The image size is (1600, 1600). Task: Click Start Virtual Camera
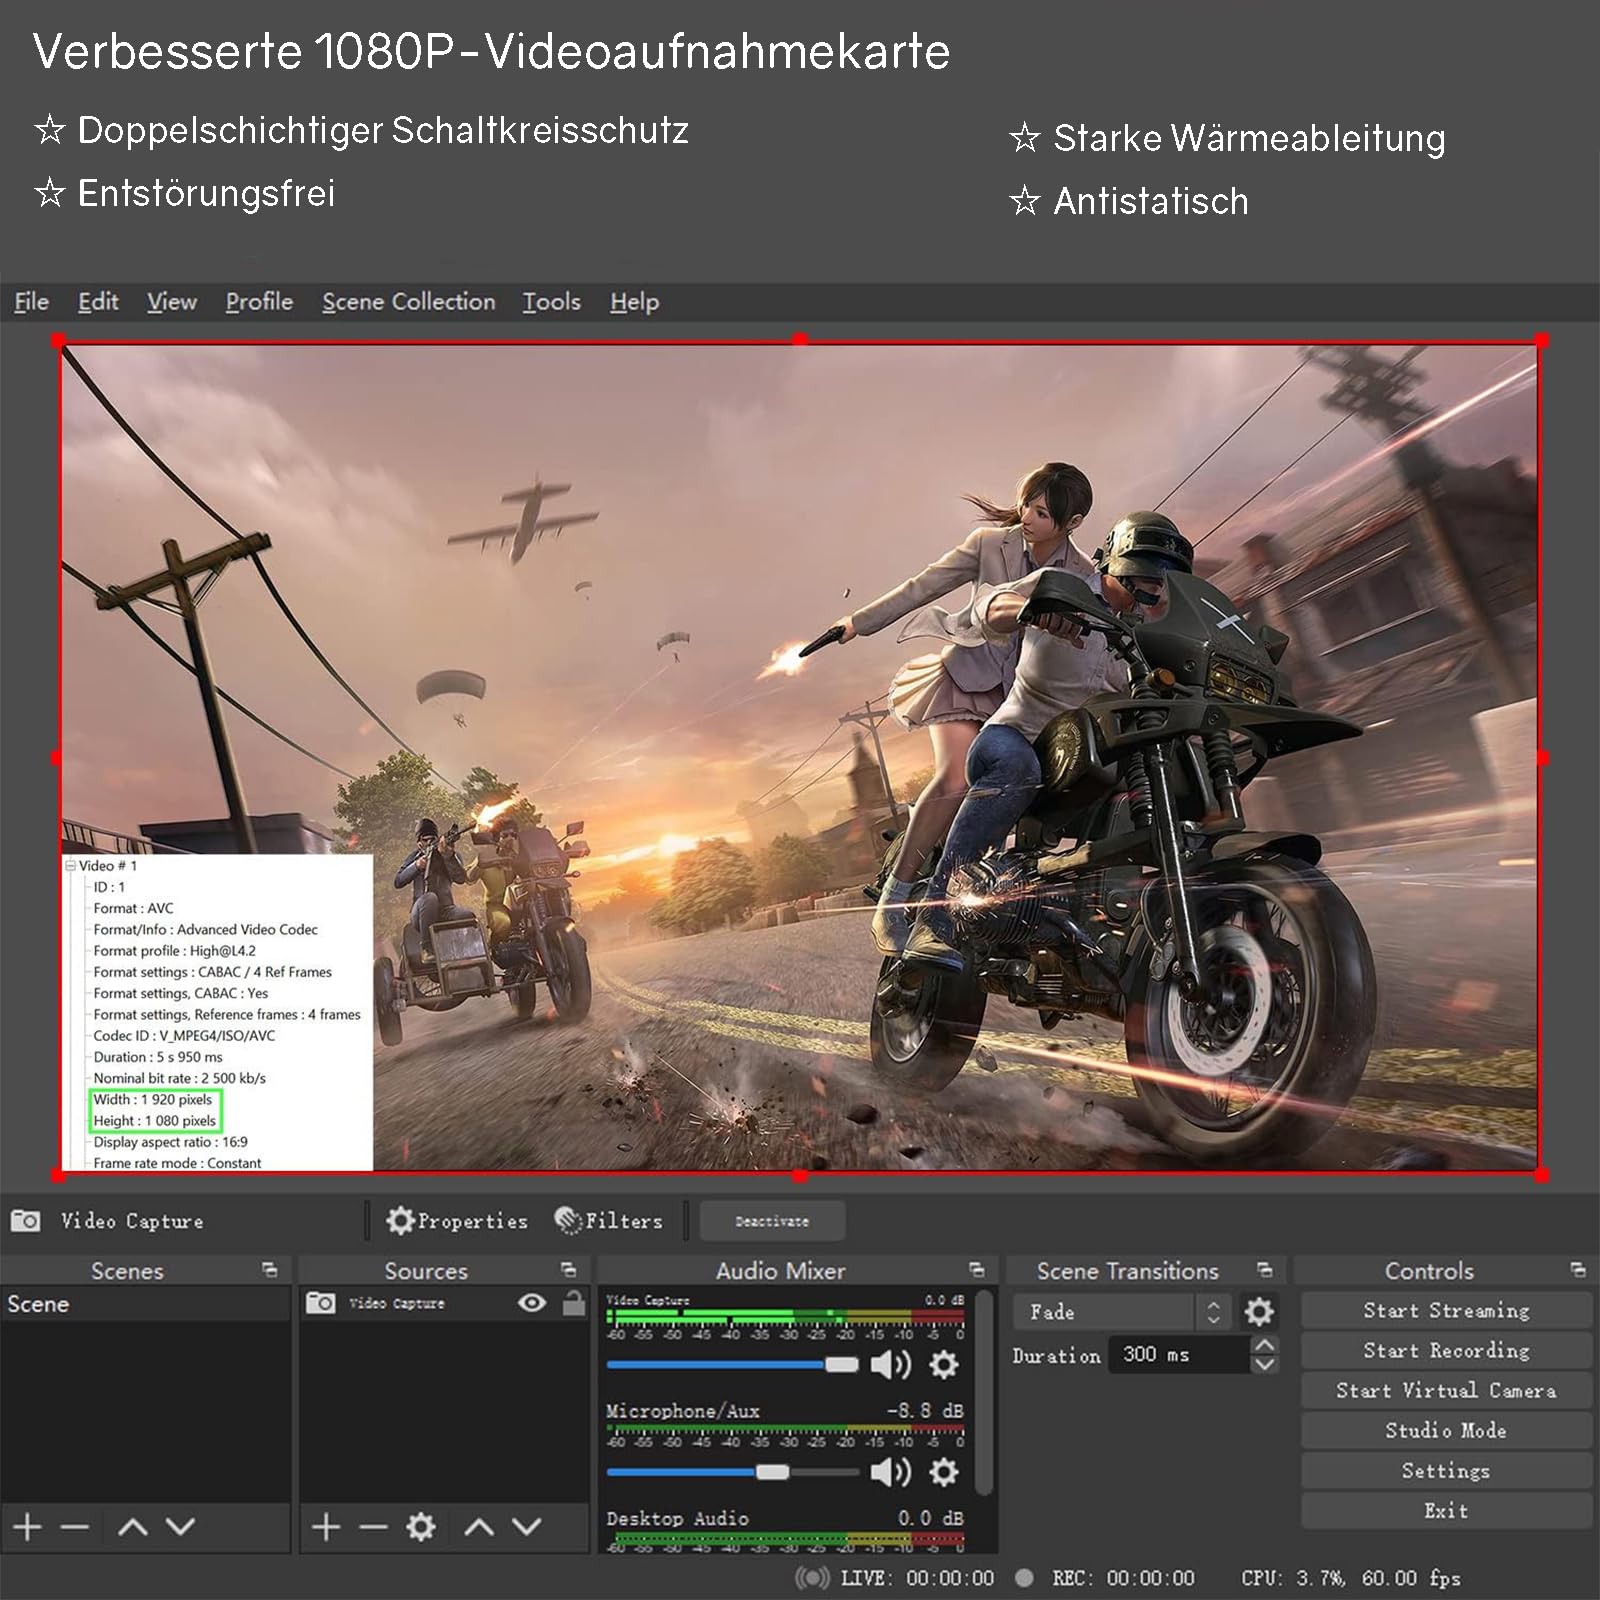[x=1446, y=1390]
